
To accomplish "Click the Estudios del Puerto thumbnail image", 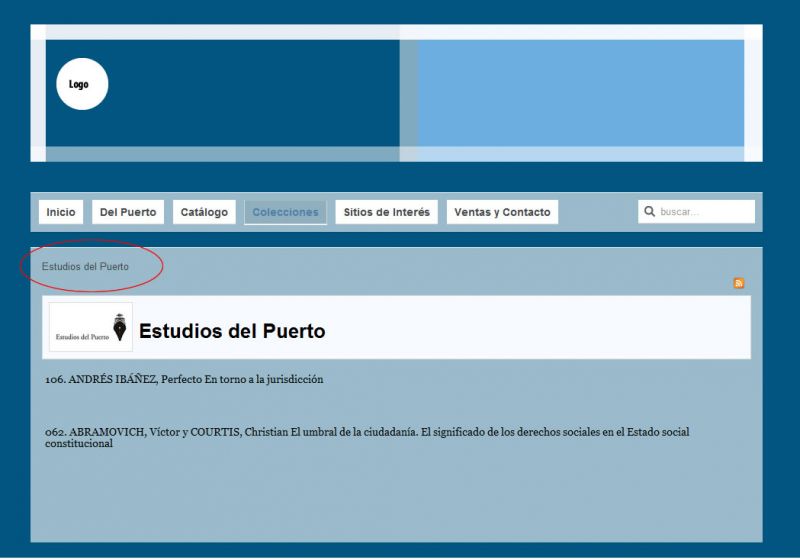I will (91, 327).
